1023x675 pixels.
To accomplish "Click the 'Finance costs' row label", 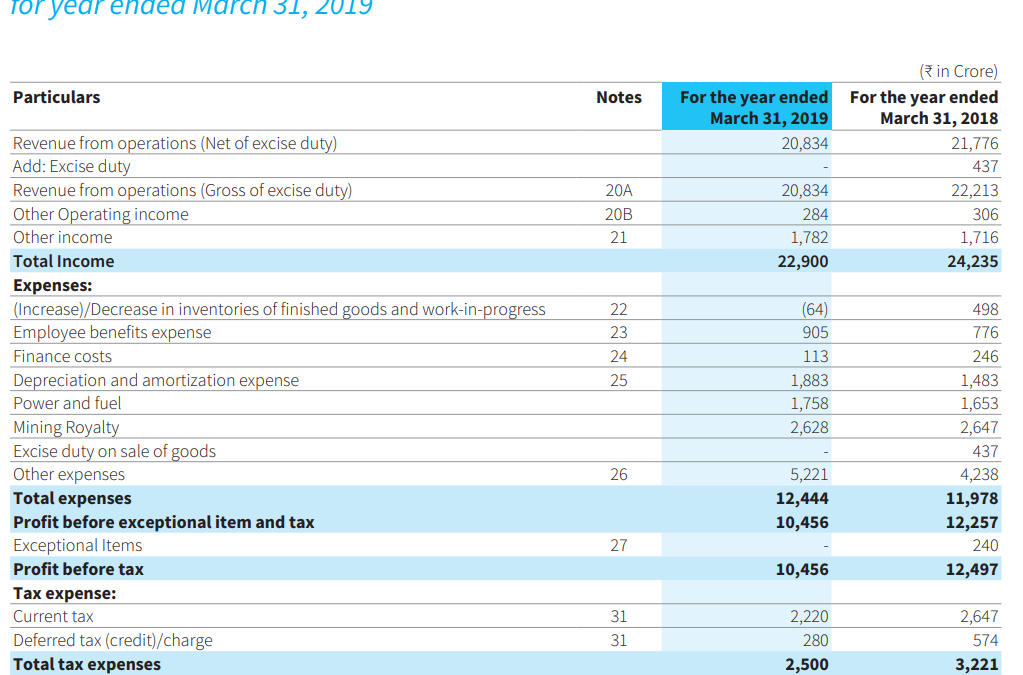I will coord(63,356).
